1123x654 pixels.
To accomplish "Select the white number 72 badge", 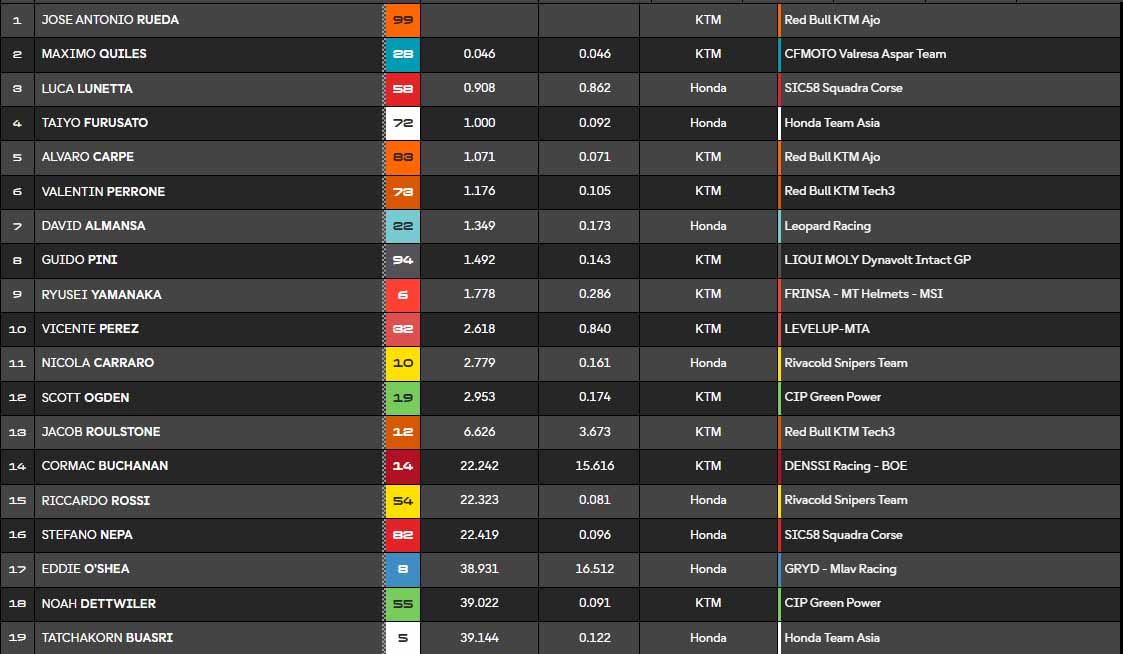I will pyautogui.click(x=403, y=123).
